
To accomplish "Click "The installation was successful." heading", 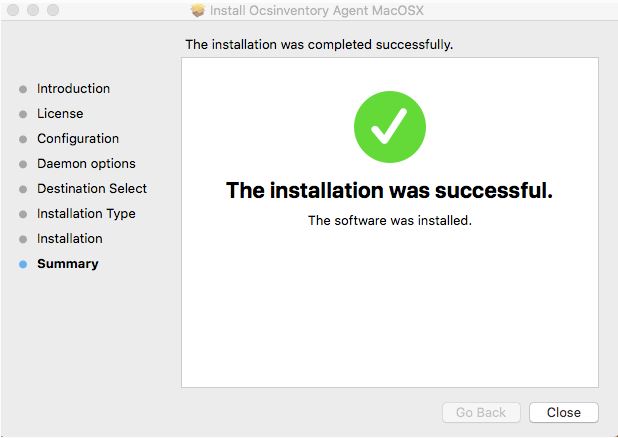I will click(x=389, y=190).
